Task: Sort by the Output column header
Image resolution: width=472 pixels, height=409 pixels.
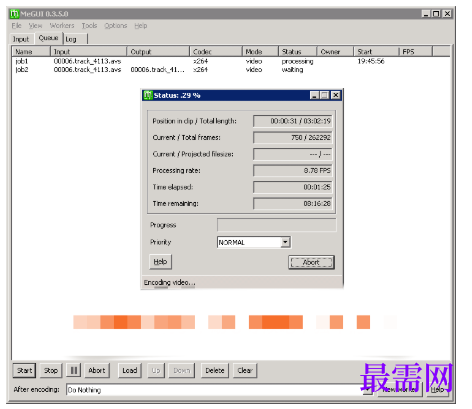Action: tap(158, 52)
